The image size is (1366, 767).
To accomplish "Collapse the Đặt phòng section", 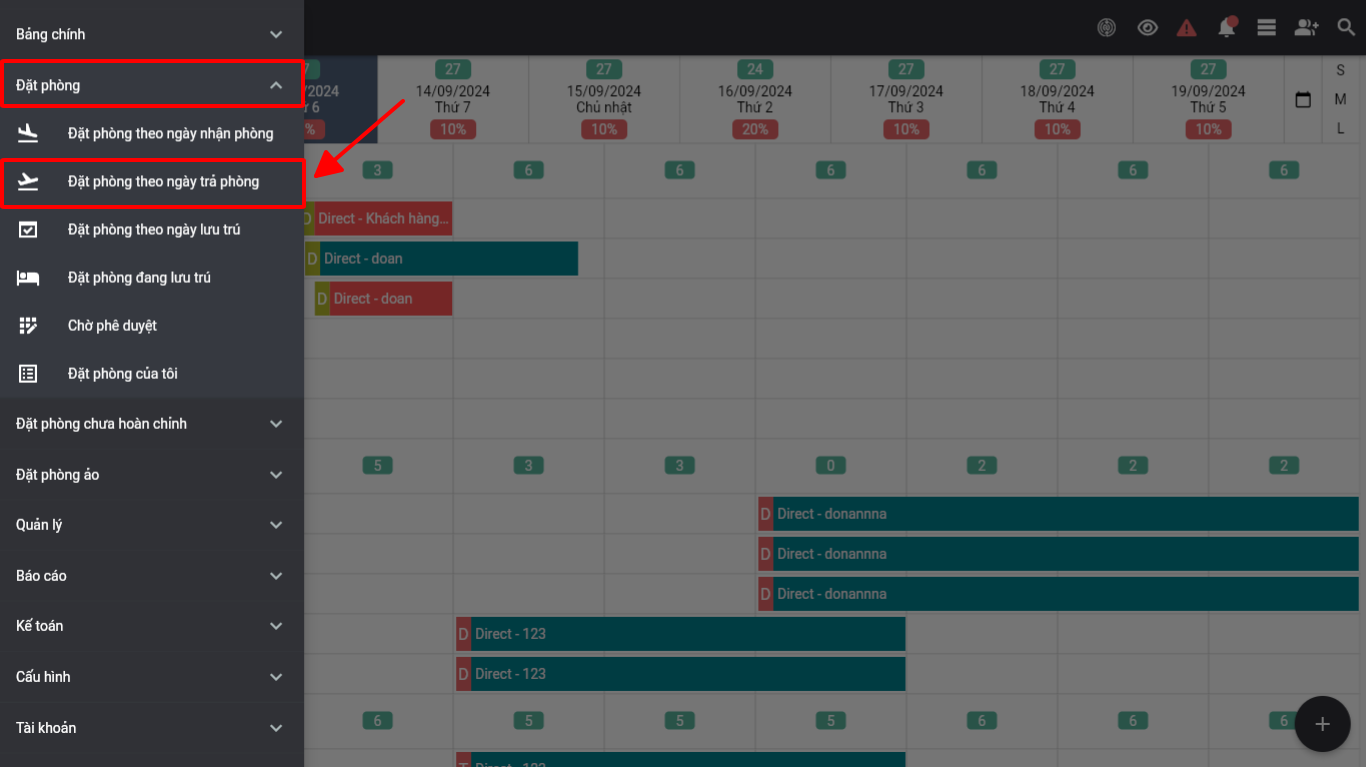I will click(152, 85).
